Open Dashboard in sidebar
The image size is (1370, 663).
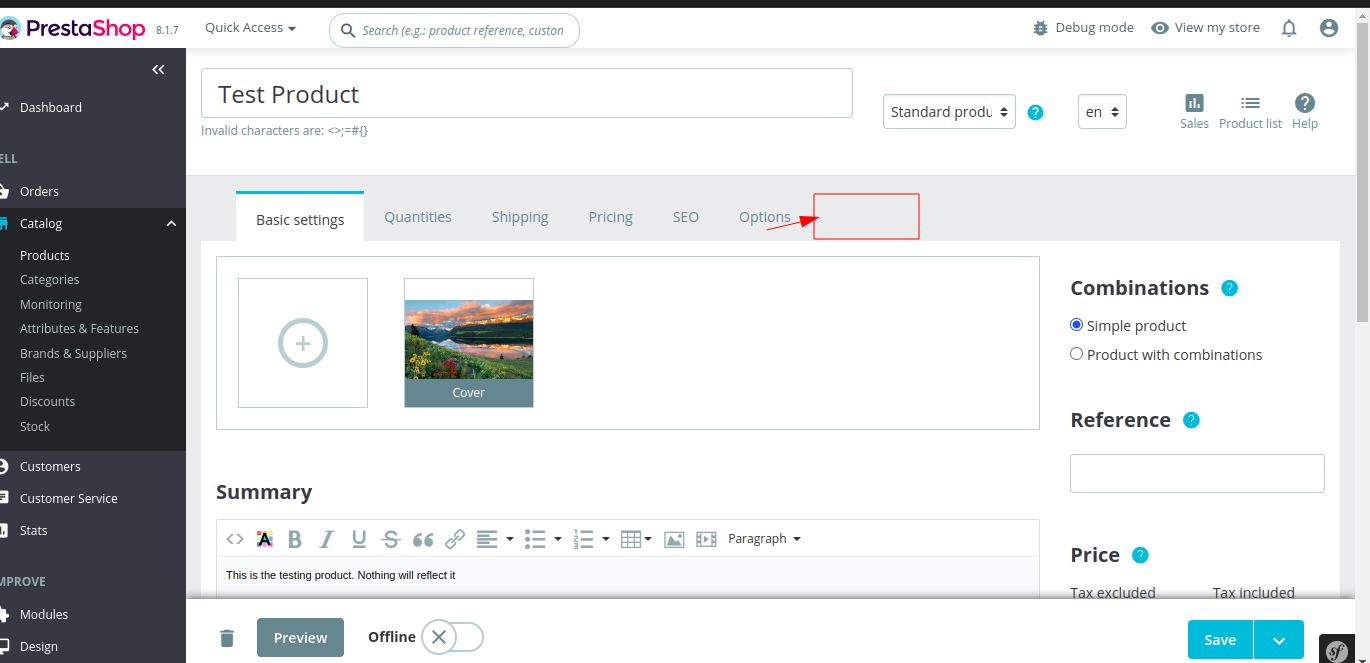[x=50, y=107]
